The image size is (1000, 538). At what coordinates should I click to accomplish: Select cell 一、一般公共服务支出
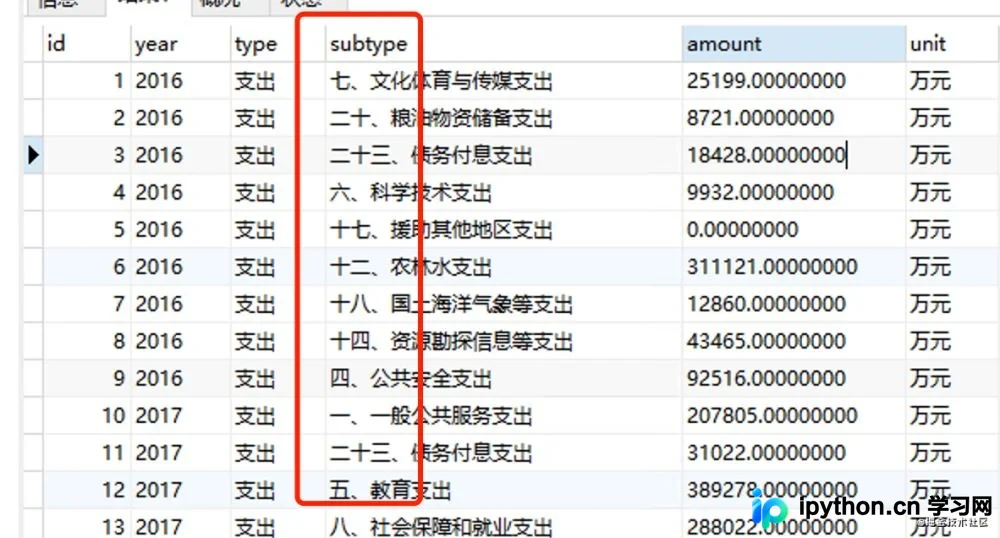[504, 416]
